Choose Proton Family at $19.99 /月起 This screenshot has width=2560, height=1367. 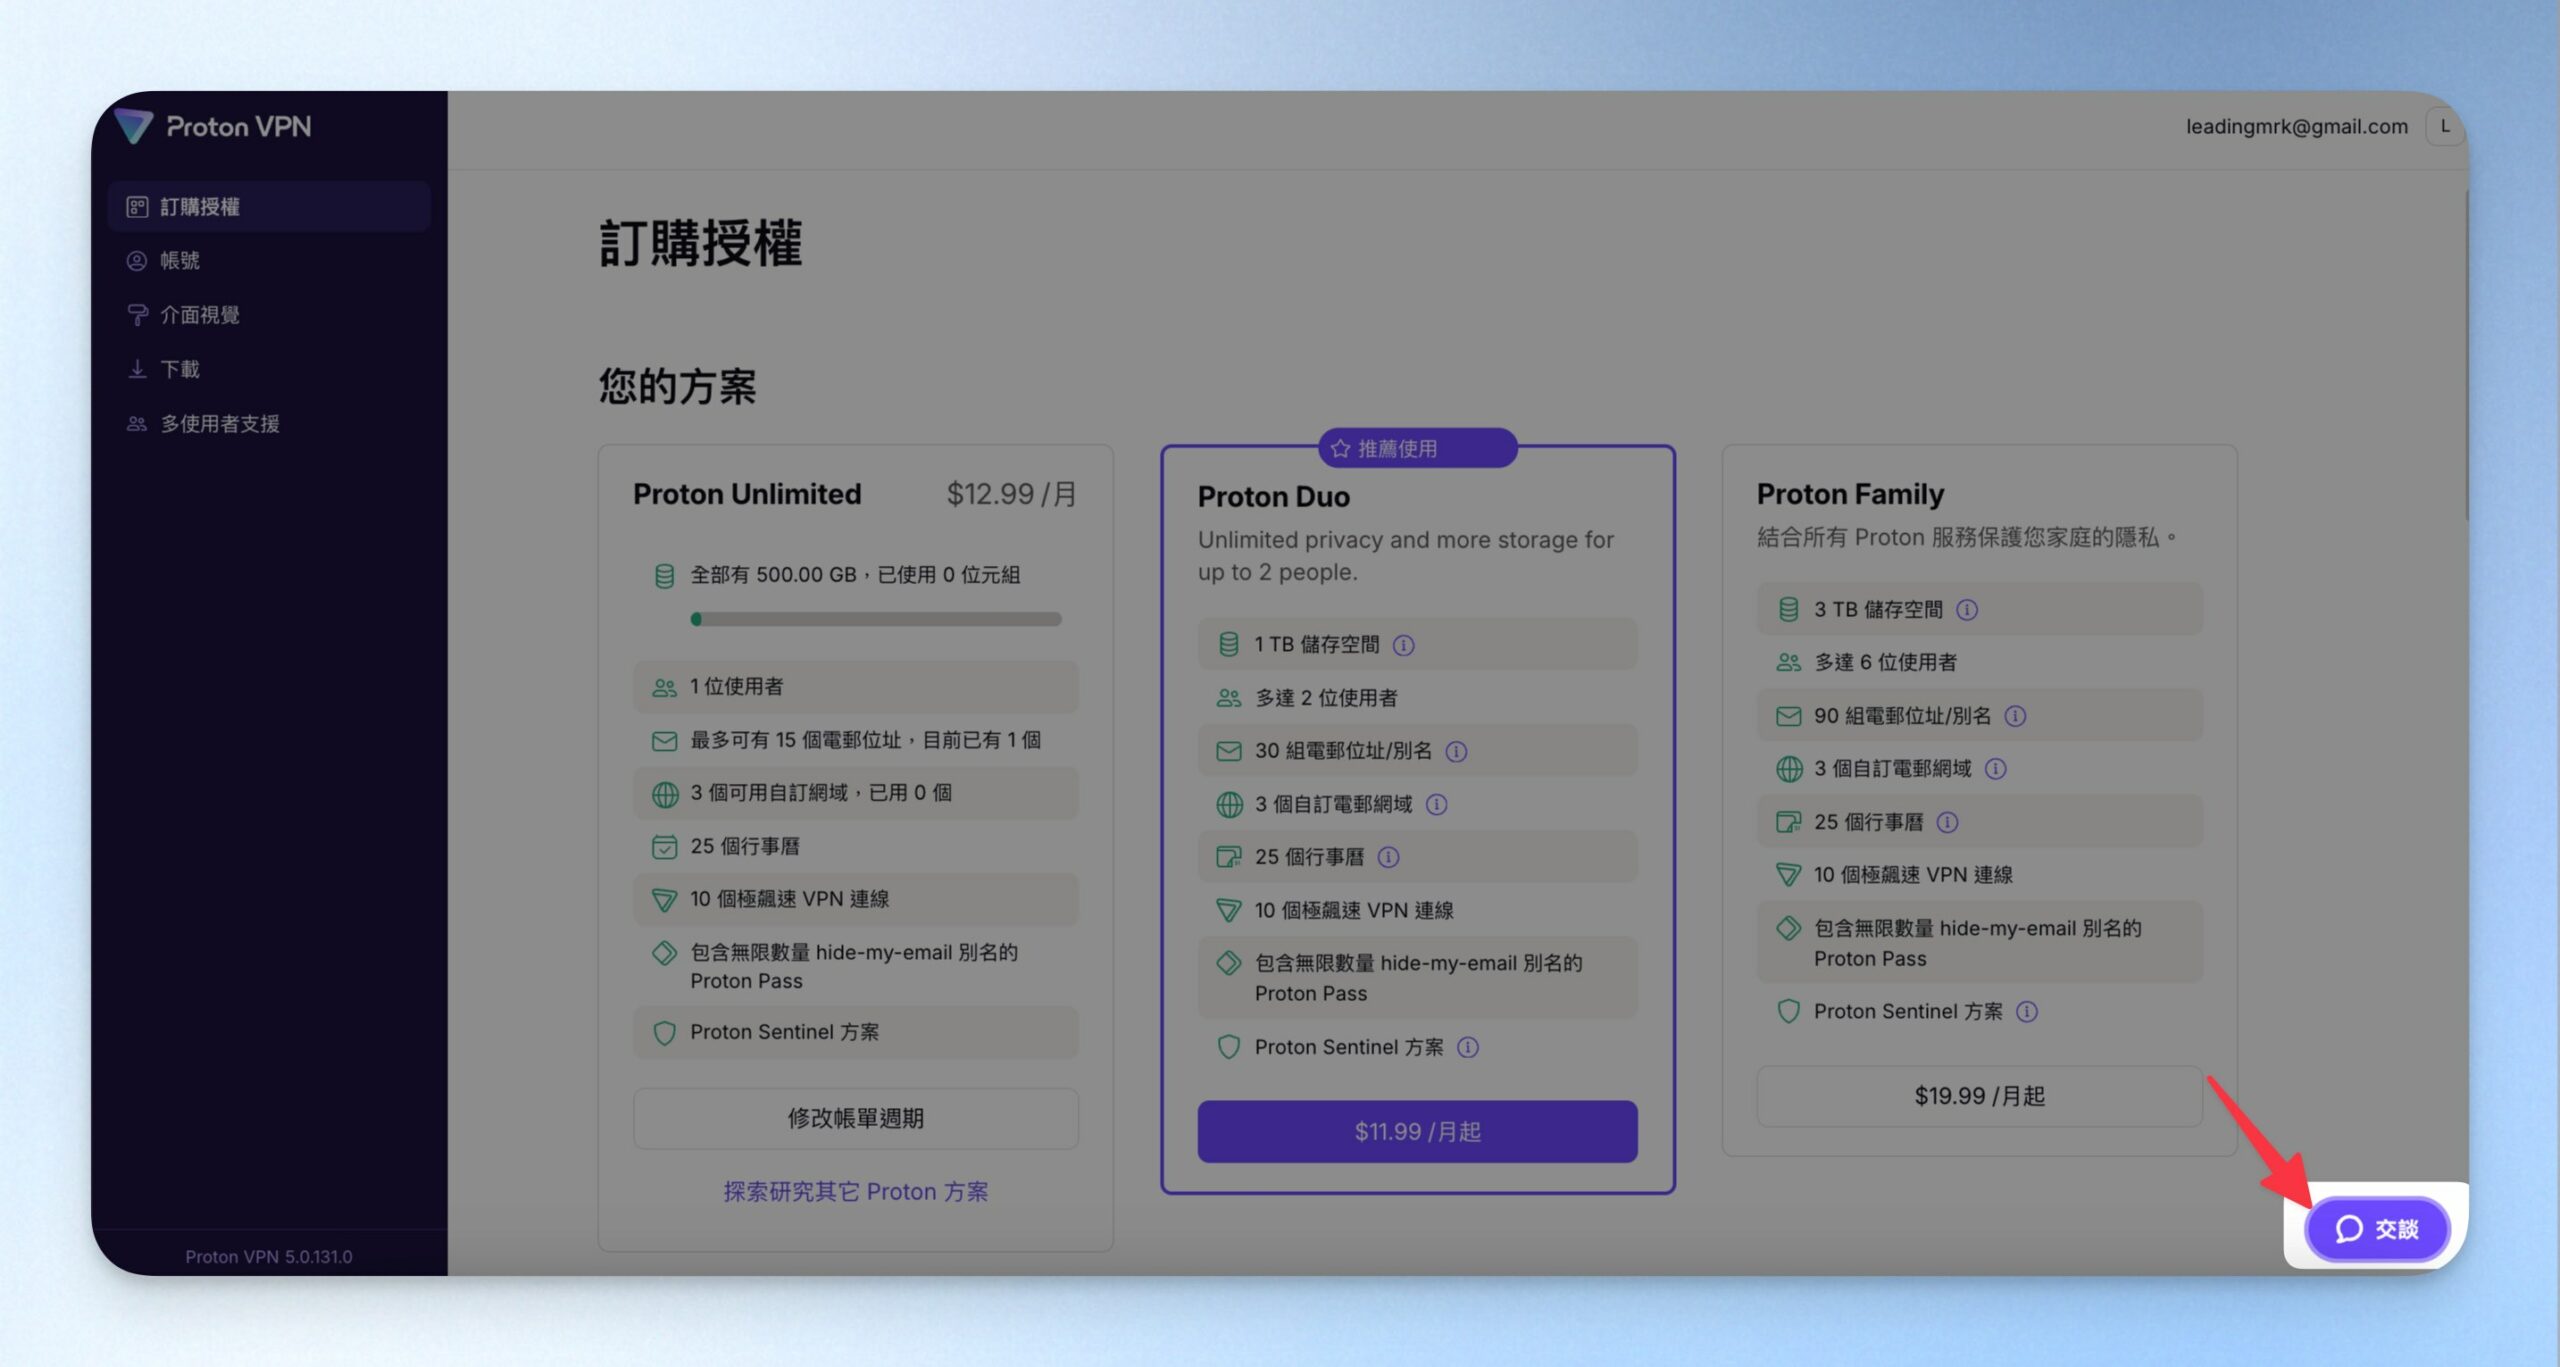1979,1096
